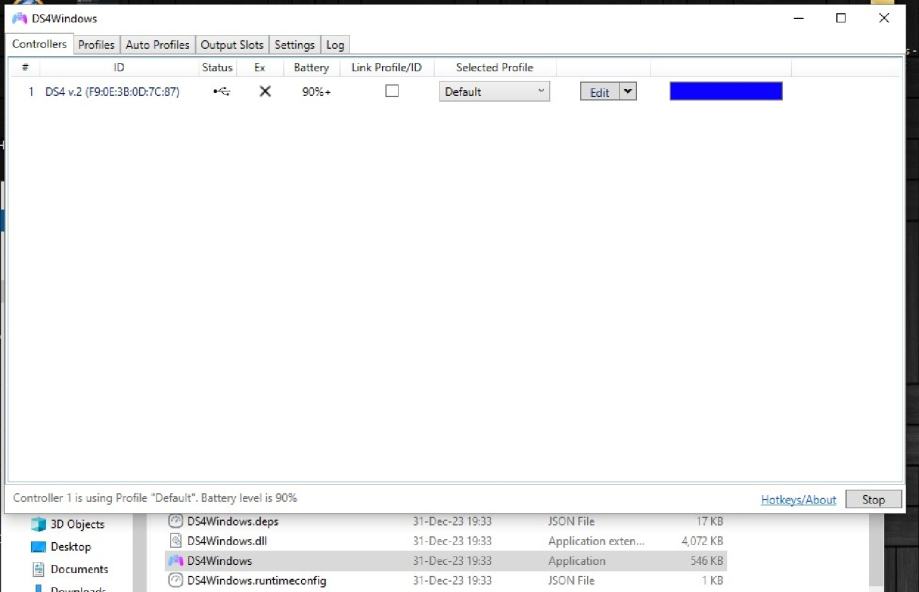Image resolution: width=919 pixels, height=592 pixels.
Task: View the Log tab
Action: pos(335,45)
